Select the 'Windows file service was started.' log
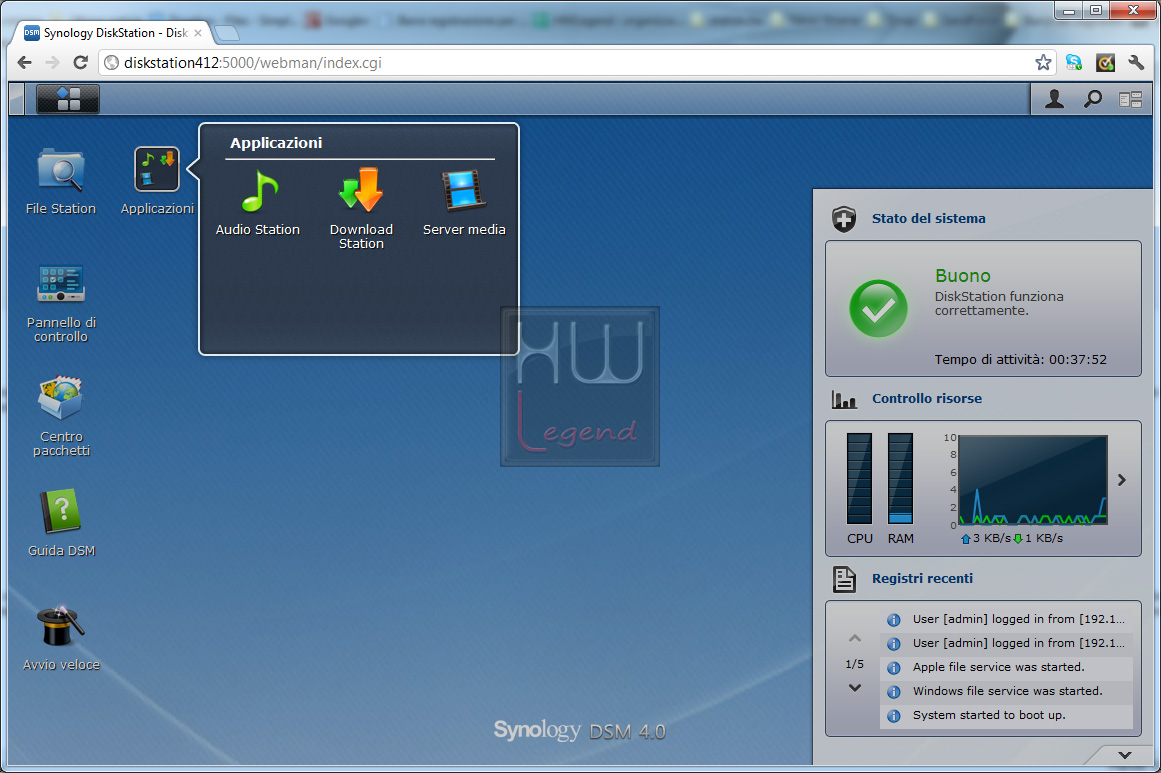The width and height of the screenshot is (1161, 773). pyautogui.click(x=1006, y=692)
